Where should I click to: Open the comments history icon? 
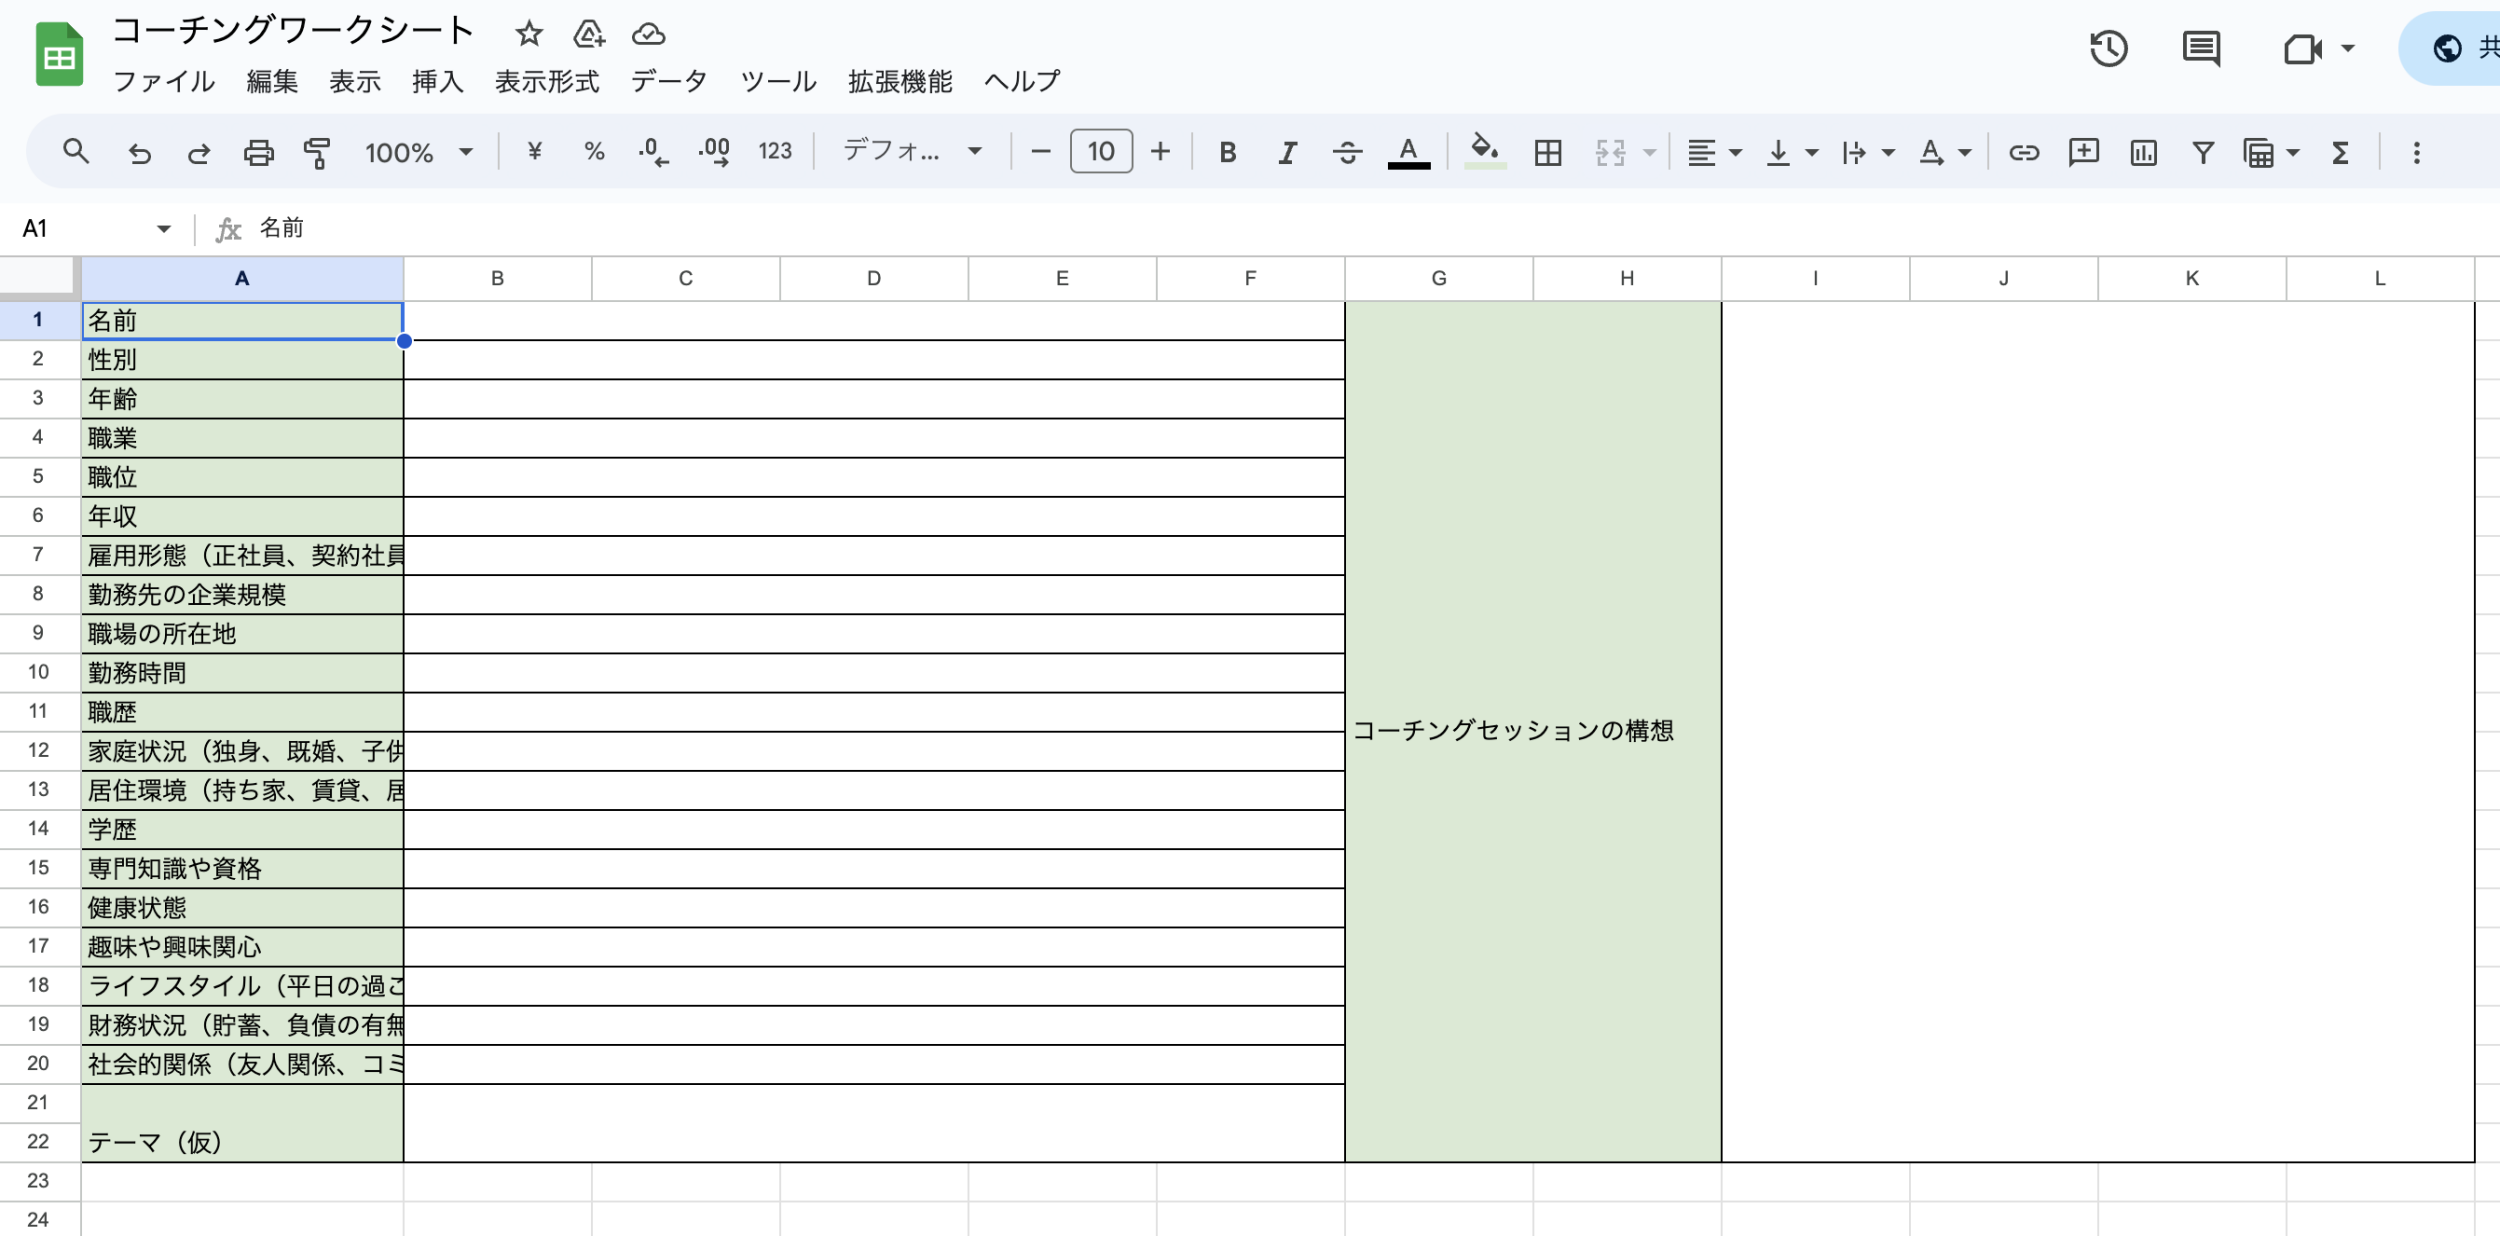coord(2201,48)
